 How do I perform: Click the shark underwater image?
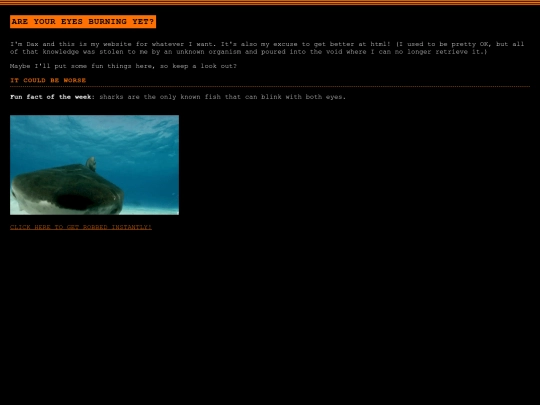94,165
